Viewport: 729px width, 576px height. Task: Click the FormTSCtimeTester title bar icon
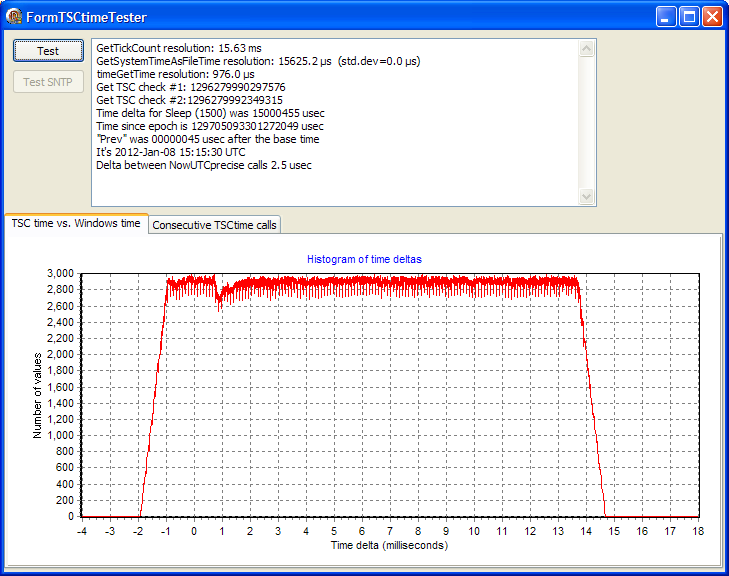click(14, 17)
